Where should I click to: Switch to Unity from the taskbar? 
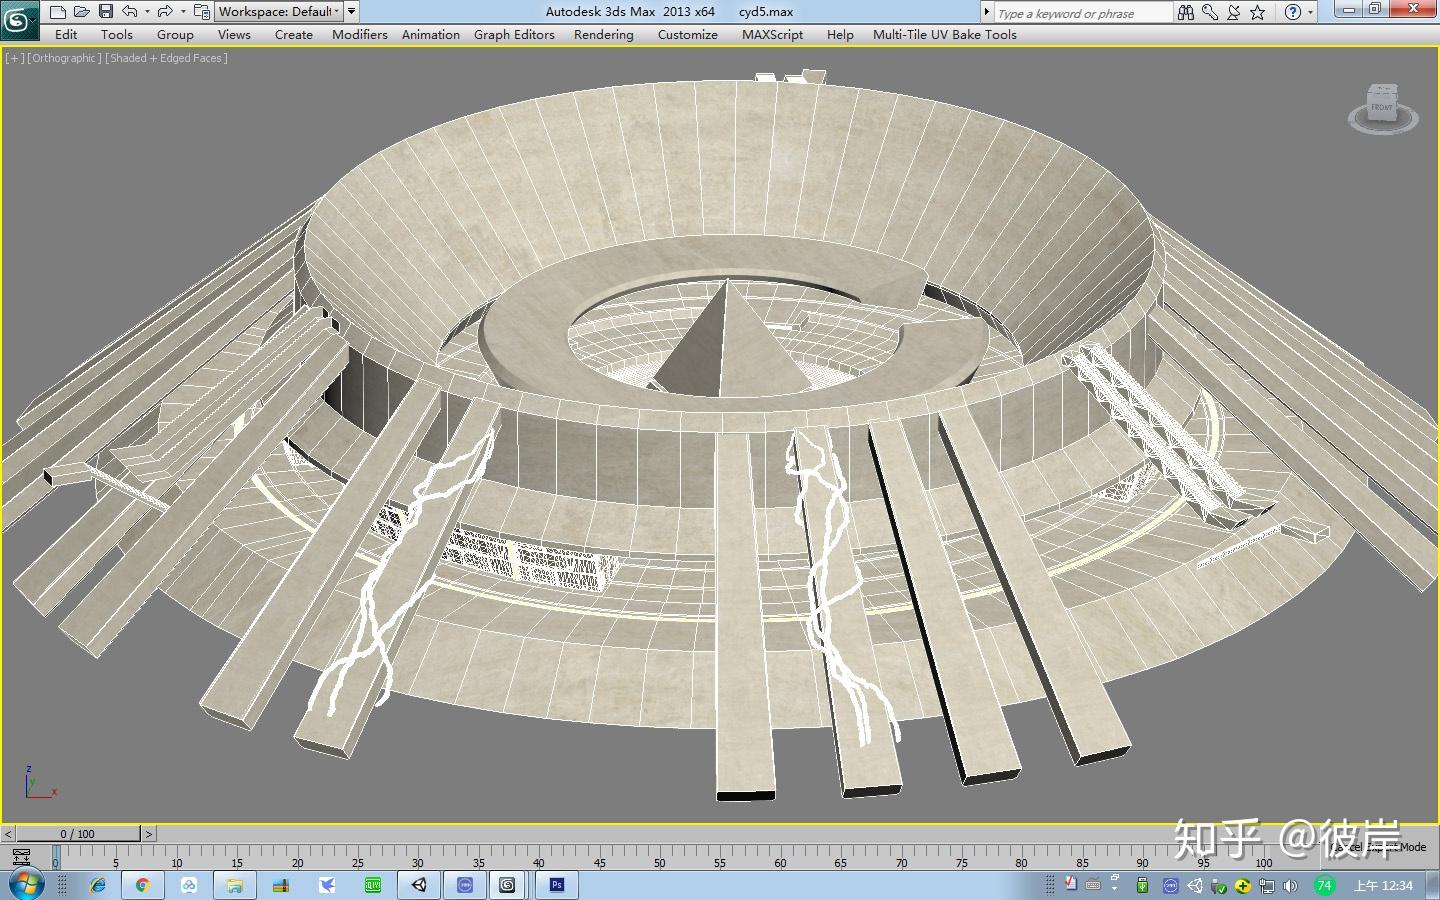419,885
